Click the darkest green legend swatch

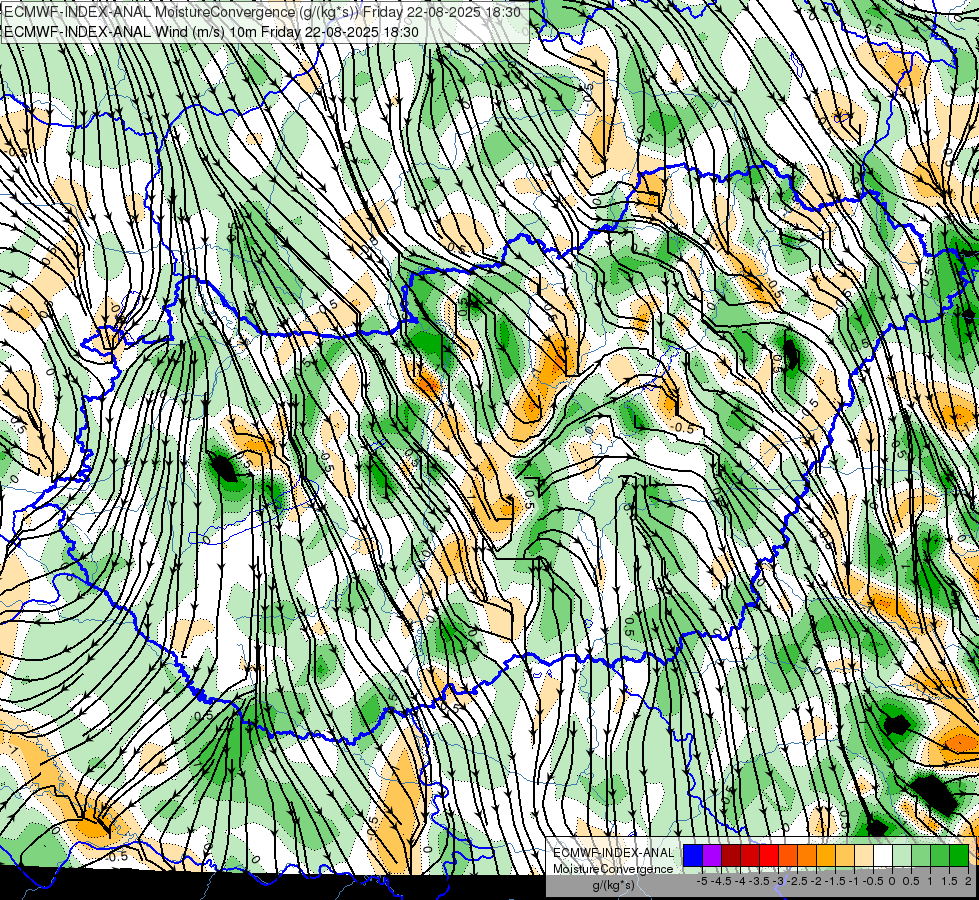tap(959, 855)
